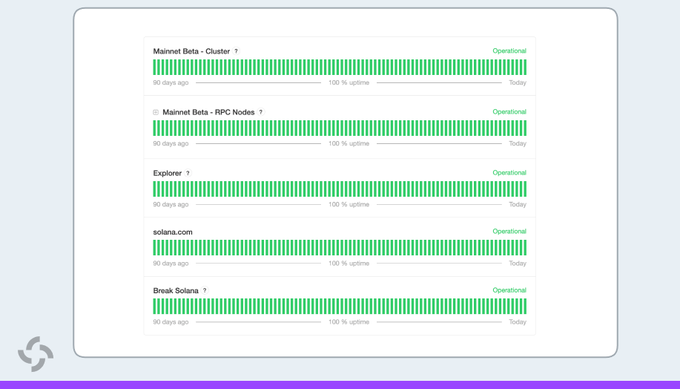Screen dimensions: 680x389
Task: Select the Explorer component title
Action: click(167, 173)
